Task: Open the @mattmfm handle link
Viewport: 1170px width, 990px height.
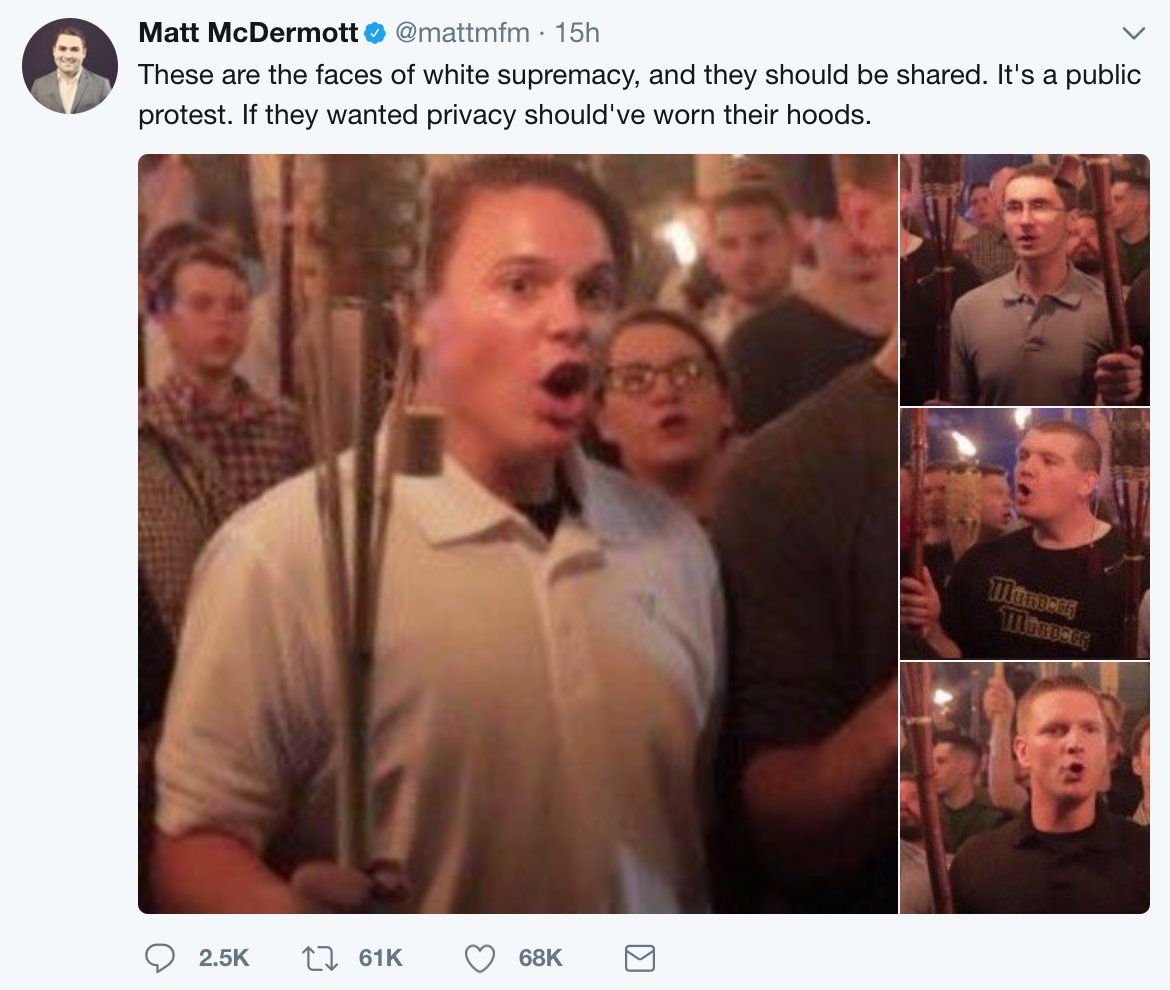Action: tap(462, 33)
